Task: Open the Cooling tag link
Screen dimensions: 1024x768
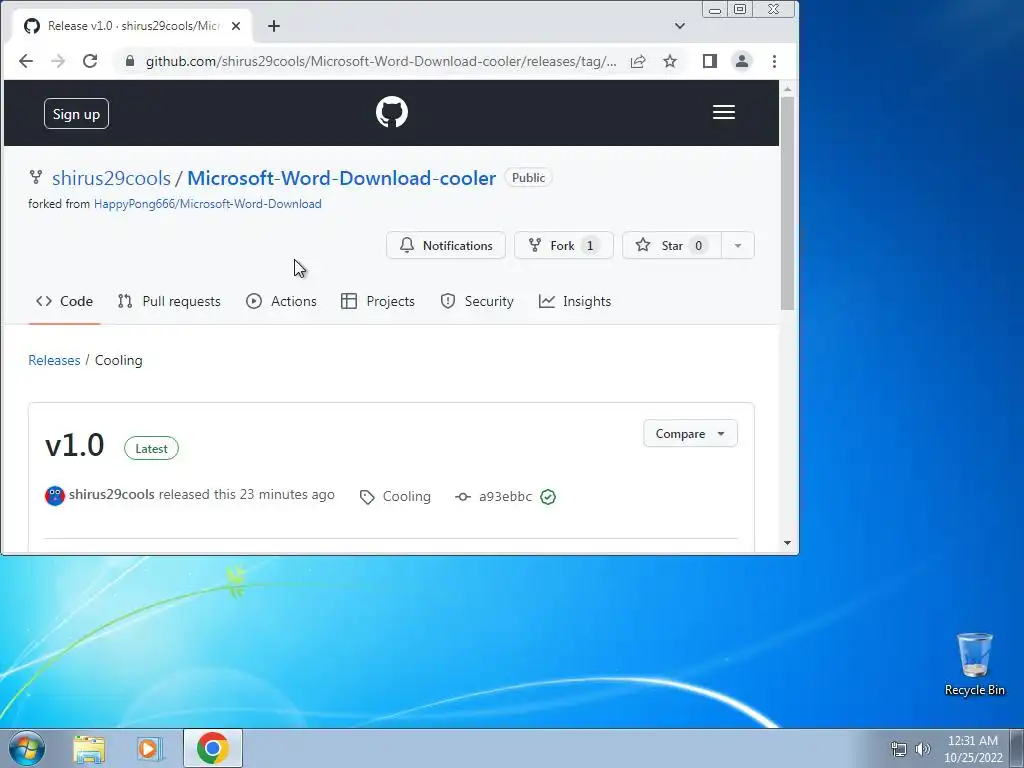Action: [x=395, y=497]
